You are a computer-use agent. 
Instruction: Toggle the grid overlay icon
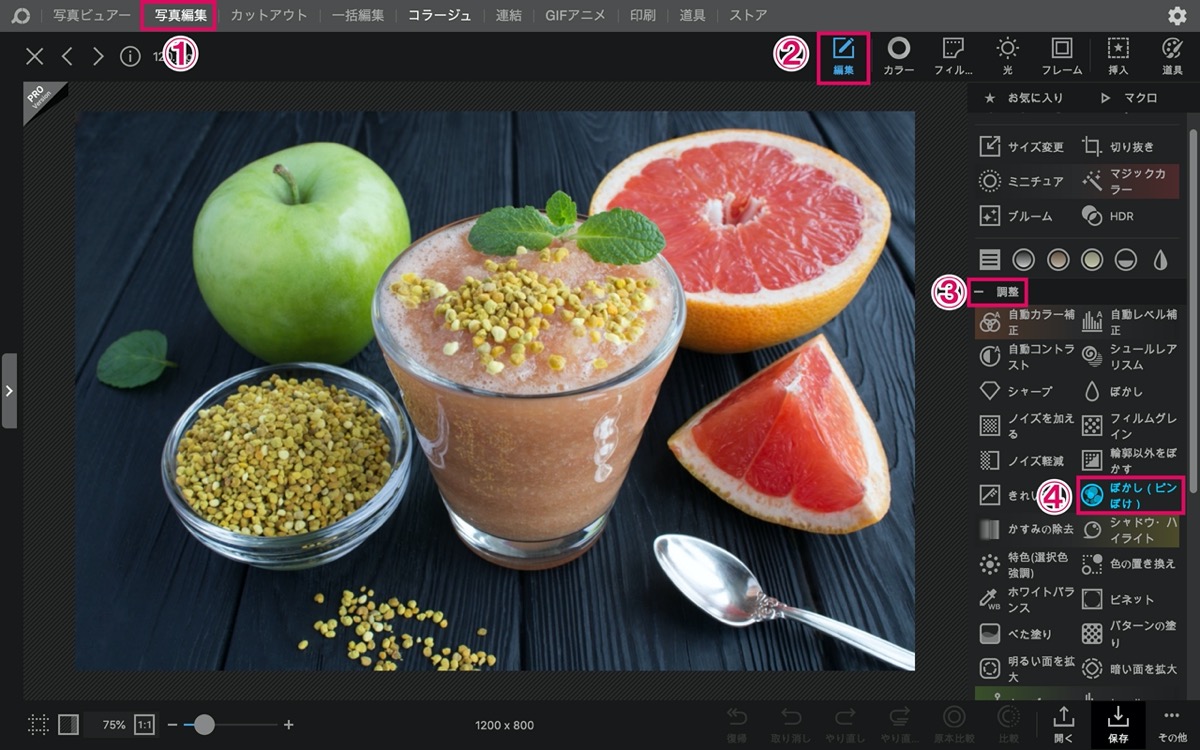coord(38,725)
